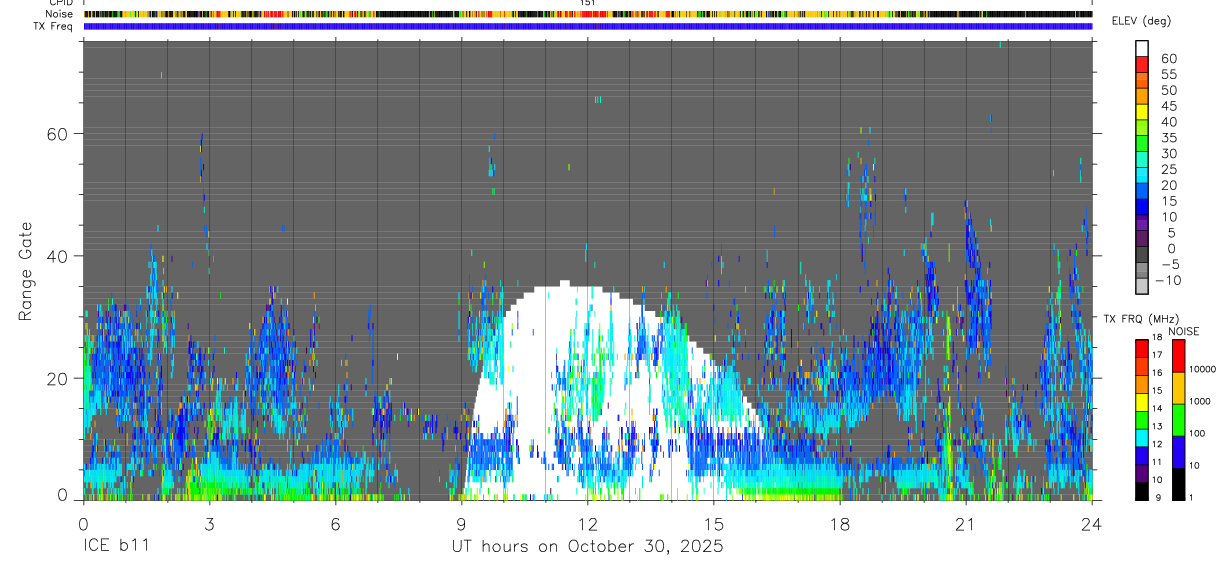1228x567 pixels.
Task: Click the '151' CPID value at top
Action: tap(588, 3)
